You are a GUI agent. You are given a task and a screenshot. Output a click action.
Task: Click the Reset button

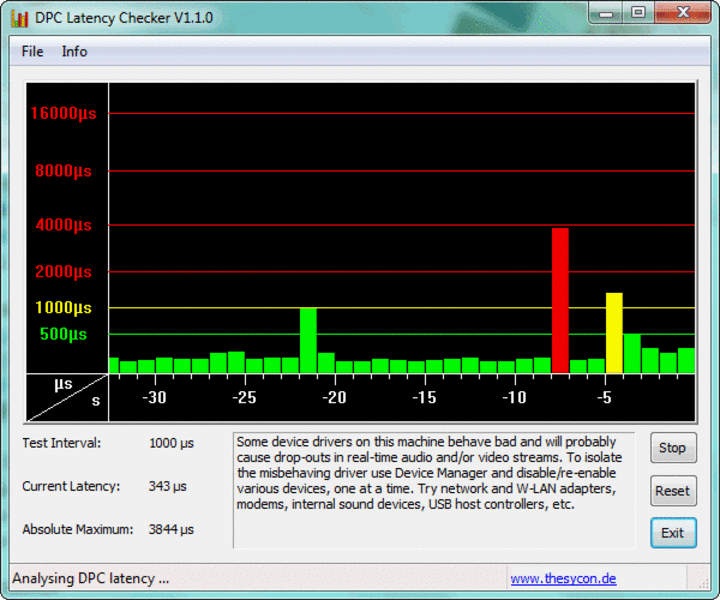click(x=672, y=491)
